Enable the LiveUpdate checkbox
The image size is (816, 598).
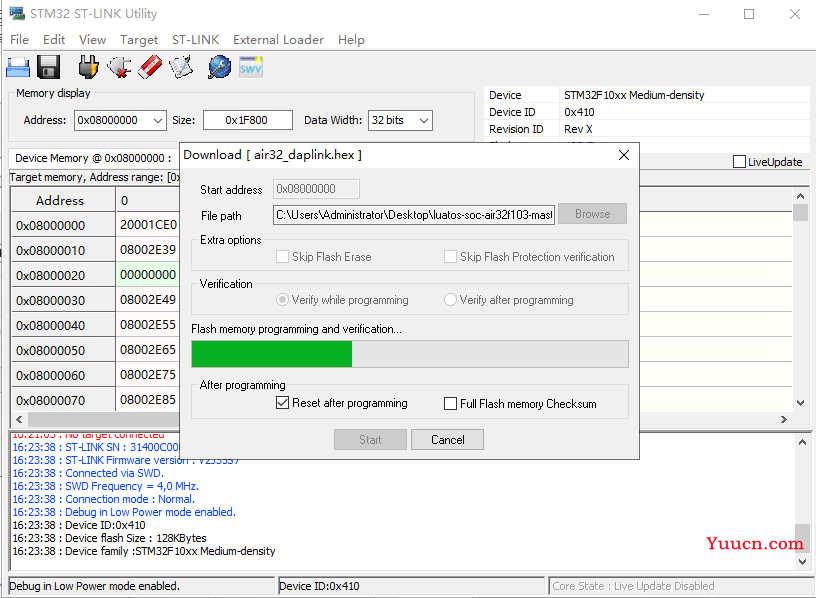[x=739, y=162]
